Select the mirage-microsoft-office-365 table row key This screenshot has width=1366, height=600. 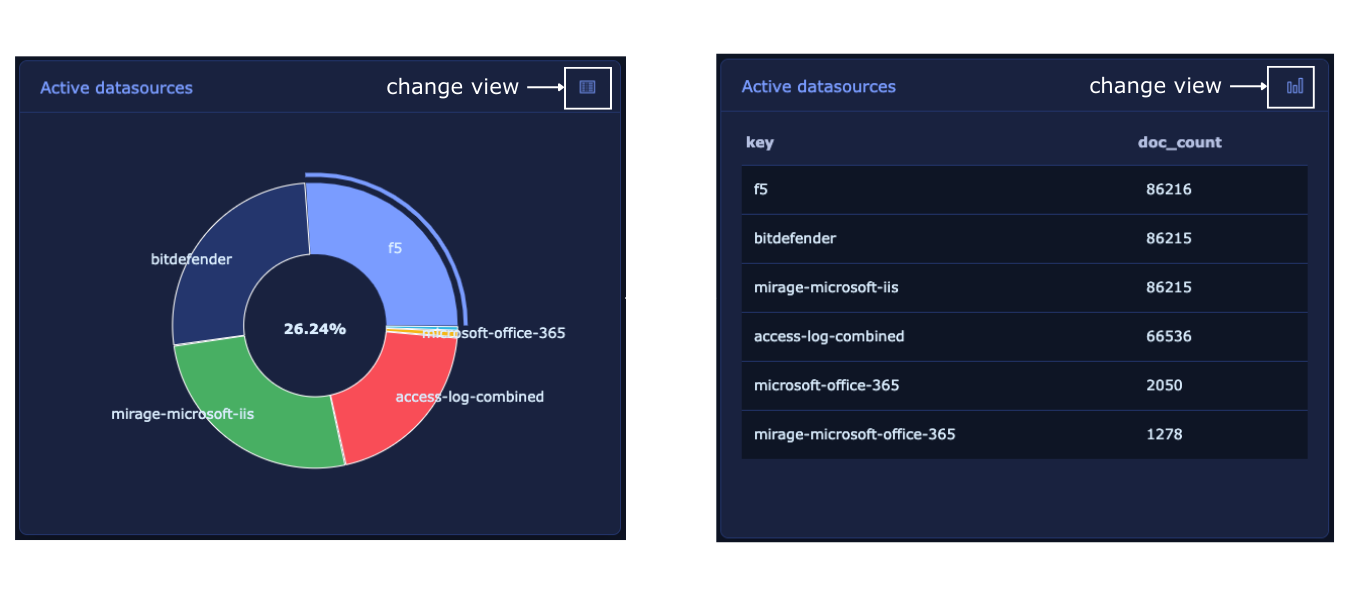(855, 434)
